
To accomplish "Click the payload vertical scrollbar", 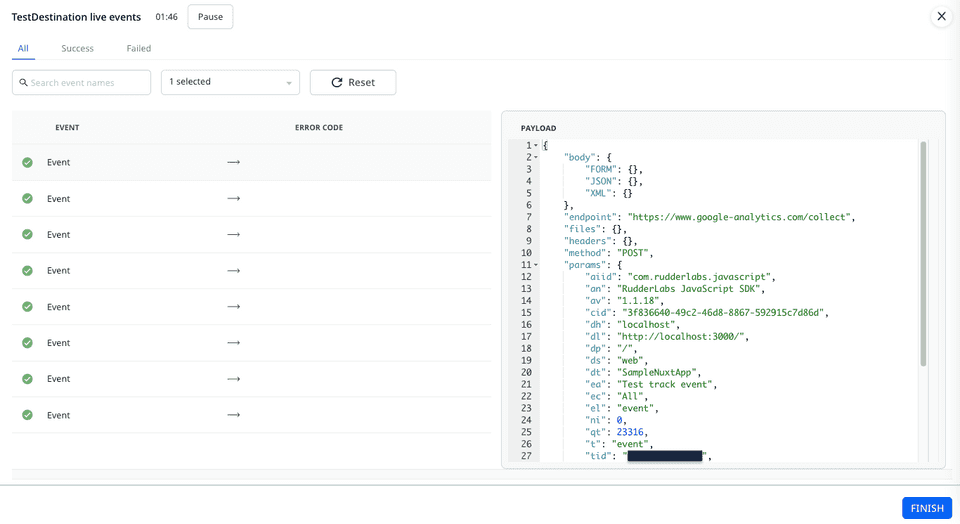I will [x=923, y=255].
